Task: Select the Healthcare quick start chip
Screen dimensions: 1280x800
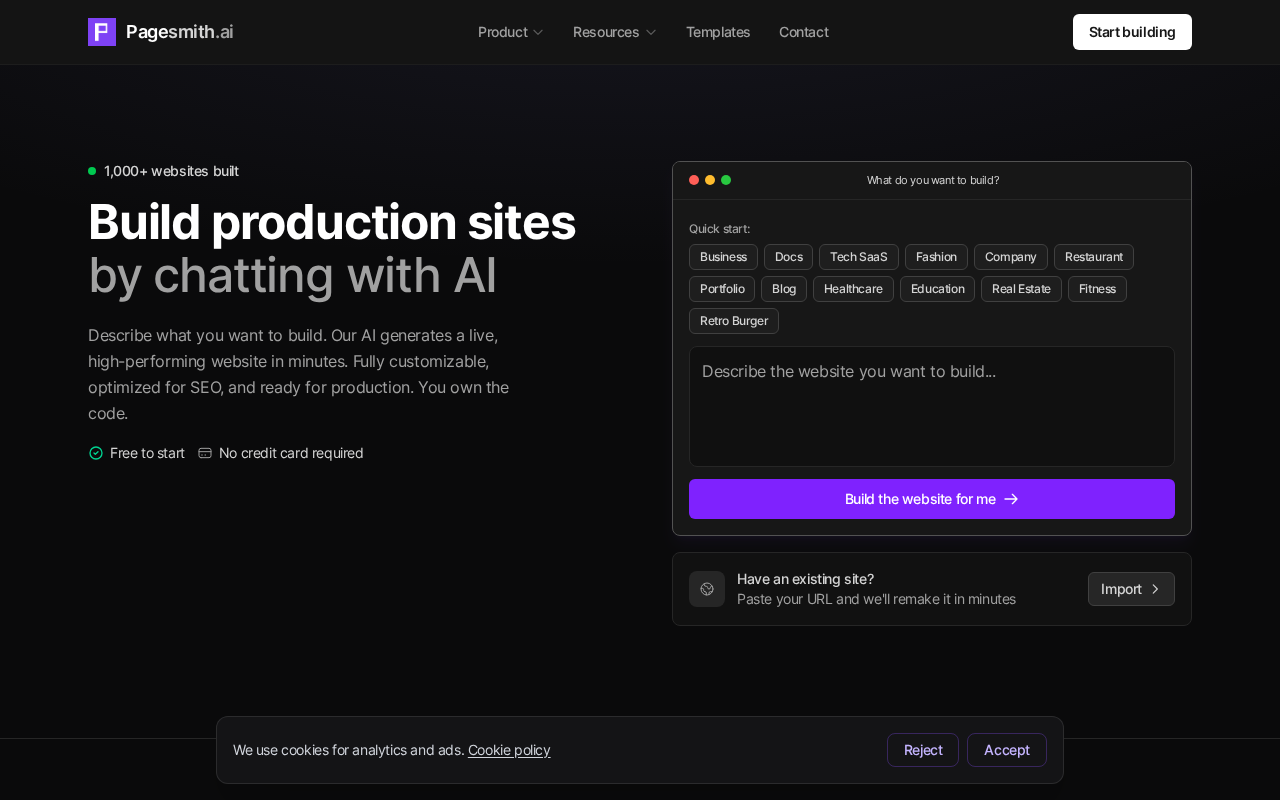Action: tap(853, 289)
